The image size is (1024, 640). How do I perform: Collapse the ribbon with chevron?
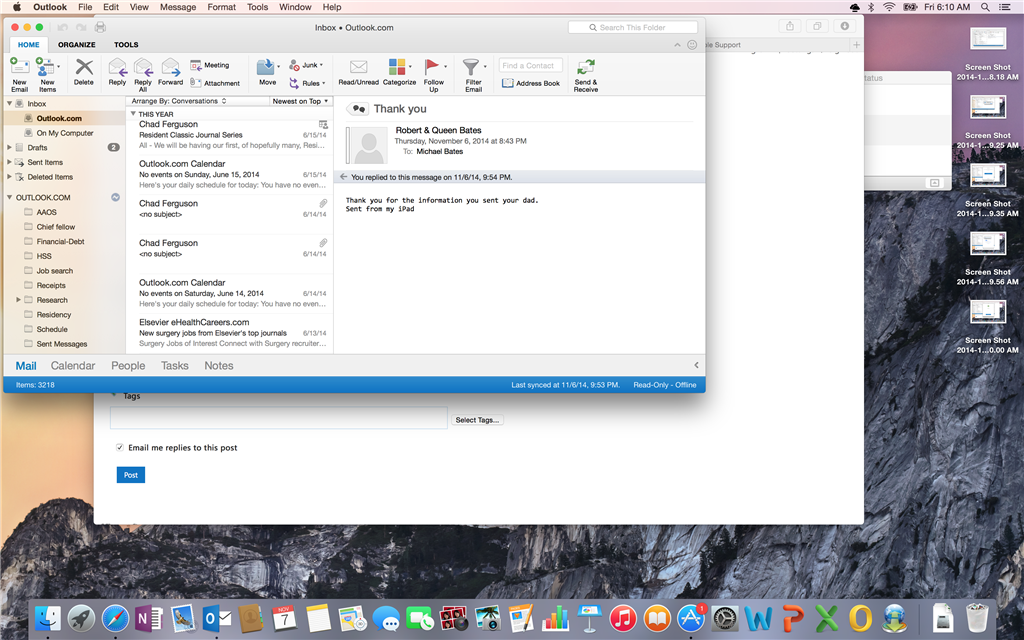pyautogui.click(x=677, y=45)
